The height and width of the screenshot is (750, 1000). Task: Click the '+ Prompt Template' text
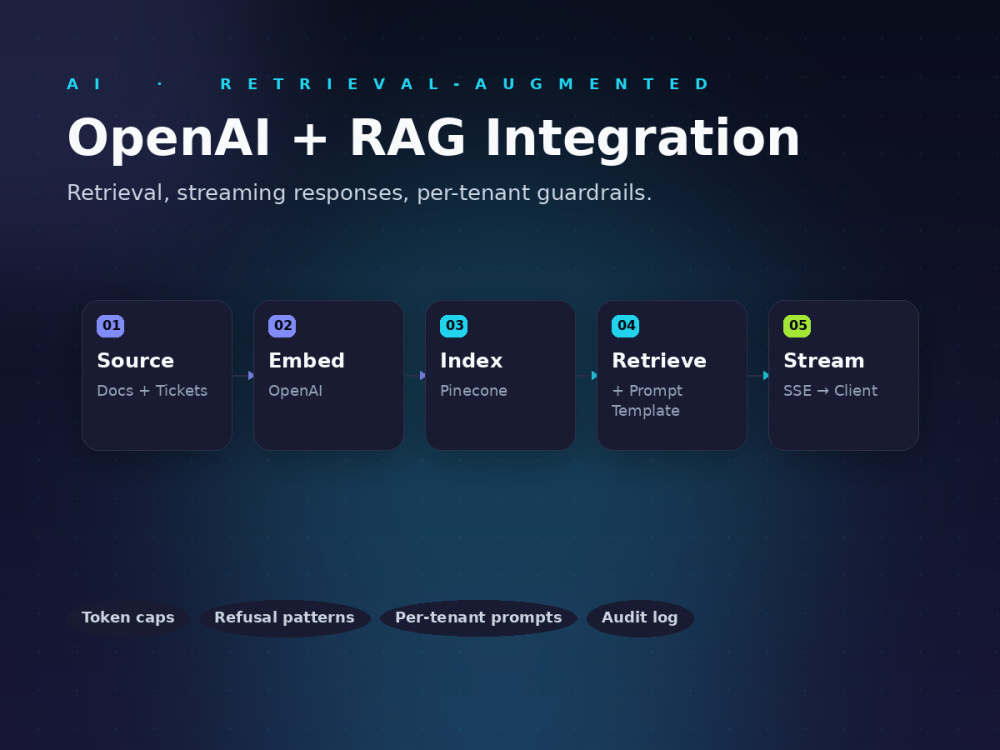(647, 401)
